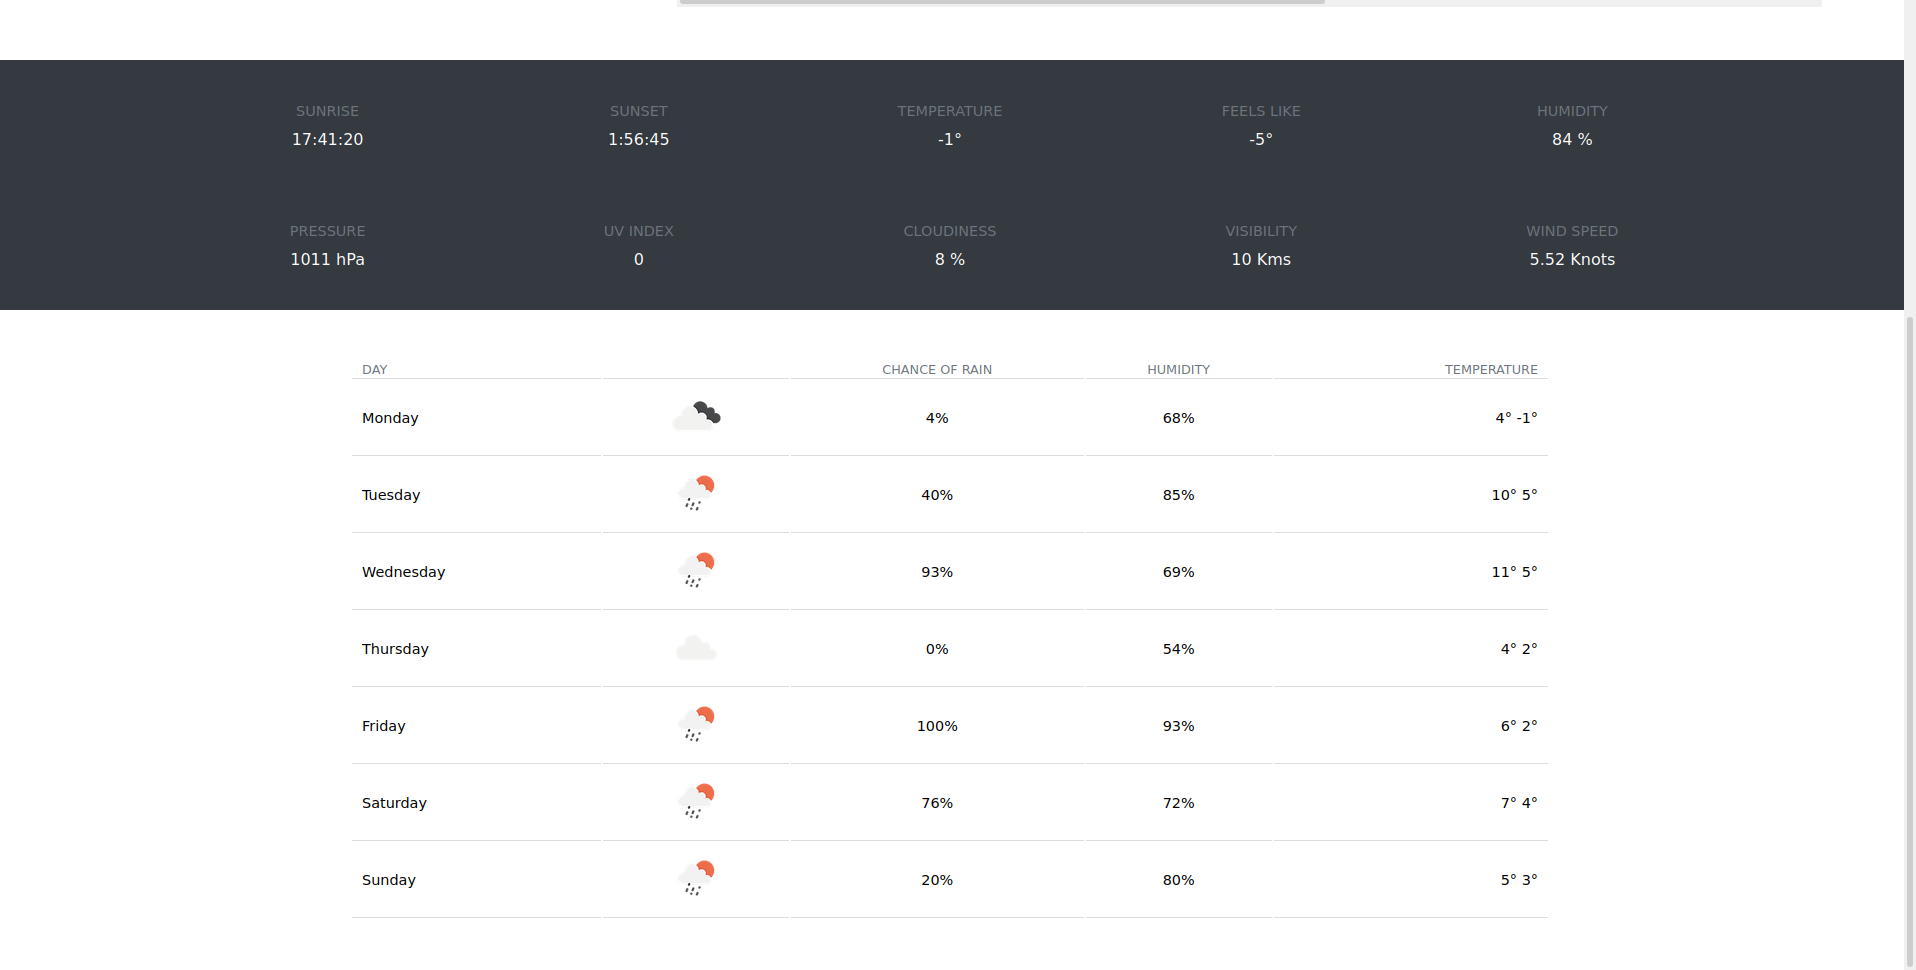Click the UV index value 0
This screenshot has height=970, width=1916.
(639, 260)
